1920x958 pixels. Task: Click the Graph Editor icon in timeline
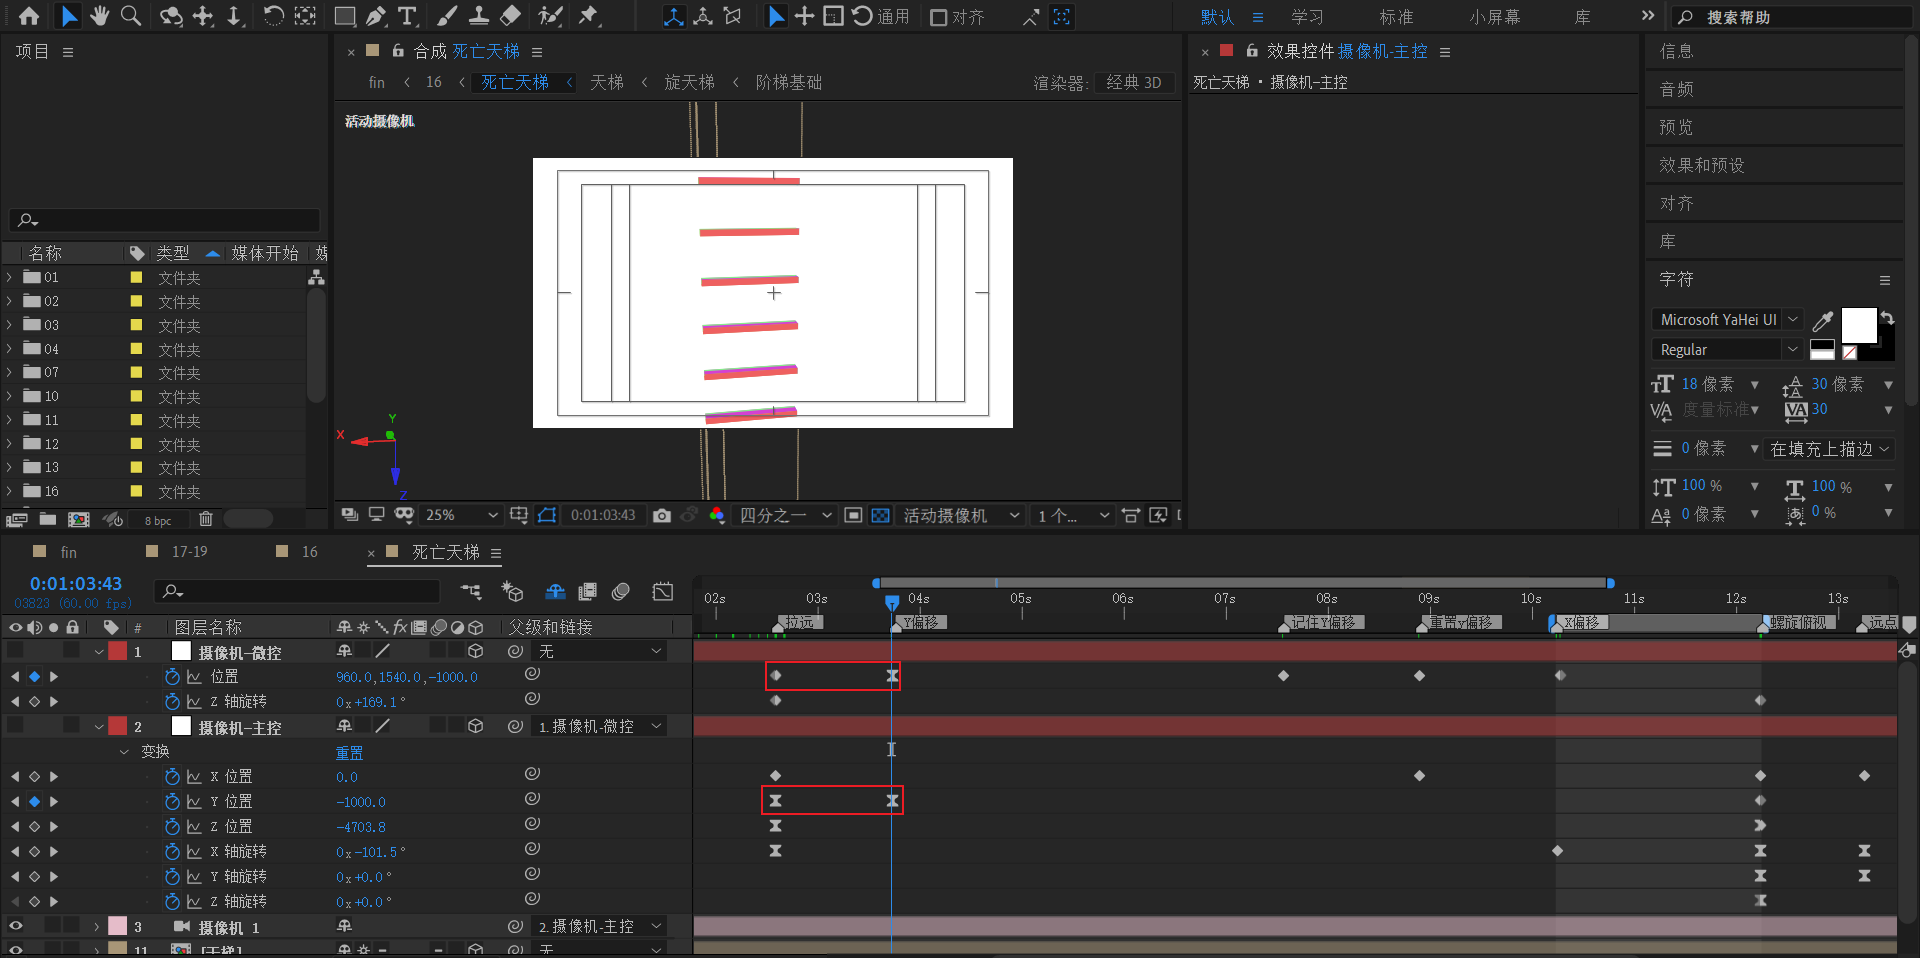coord(663,591)
